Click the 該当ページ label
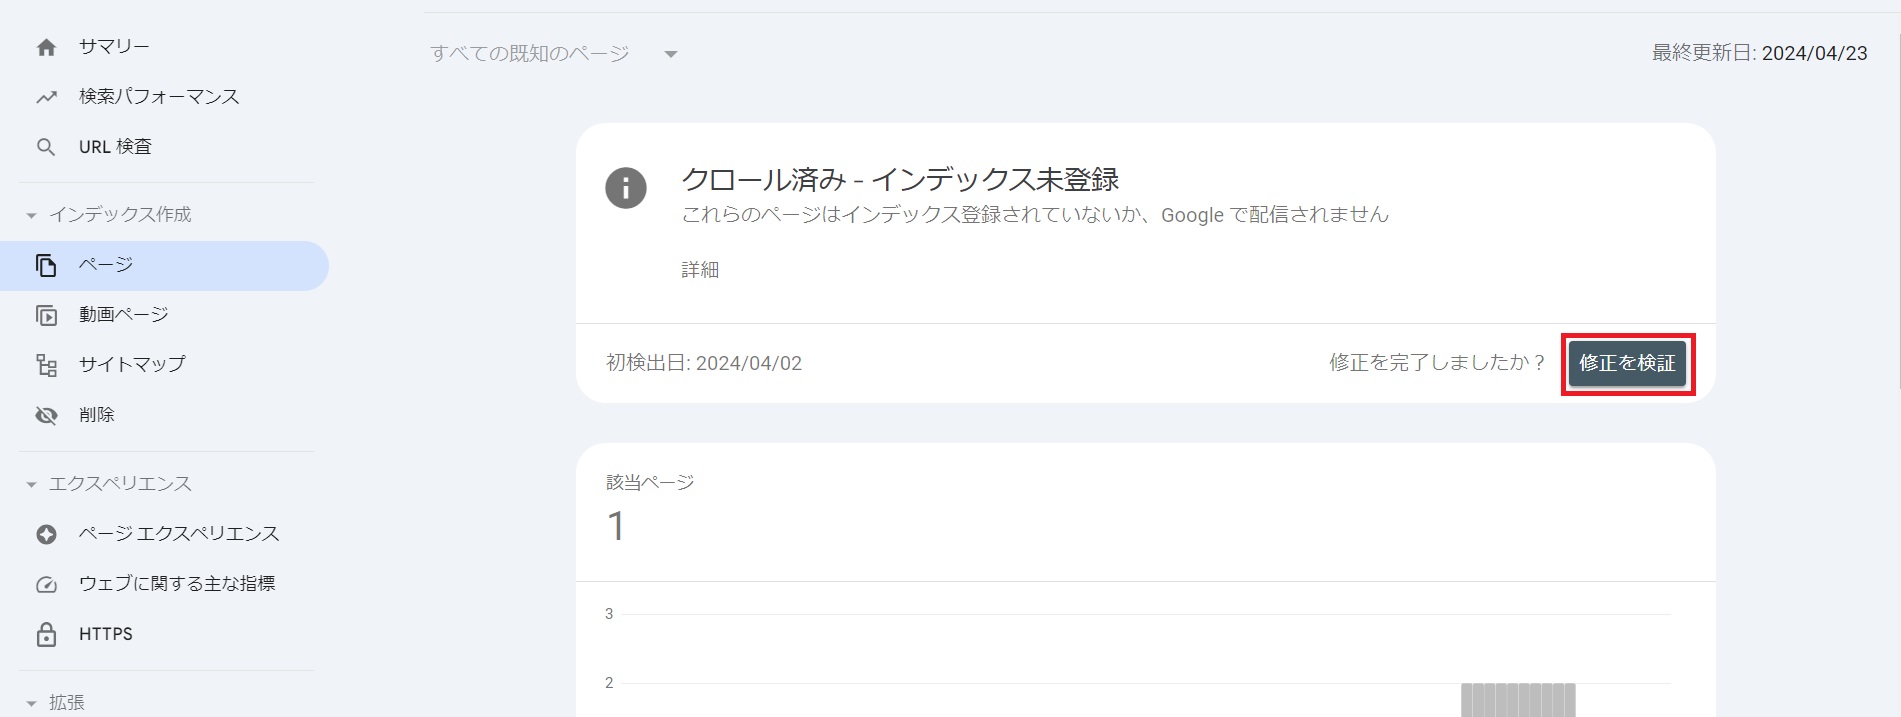This screenshot has width=1901, height=717. coord(650,483)
